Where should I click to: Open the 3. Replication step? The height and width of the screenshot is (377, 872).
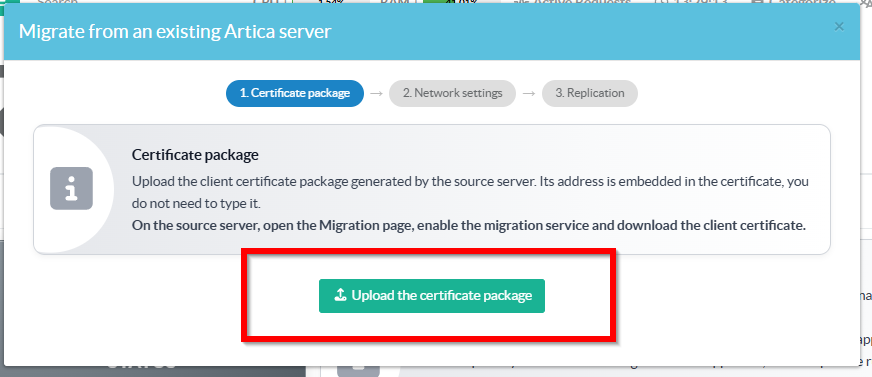coord(589,93)
